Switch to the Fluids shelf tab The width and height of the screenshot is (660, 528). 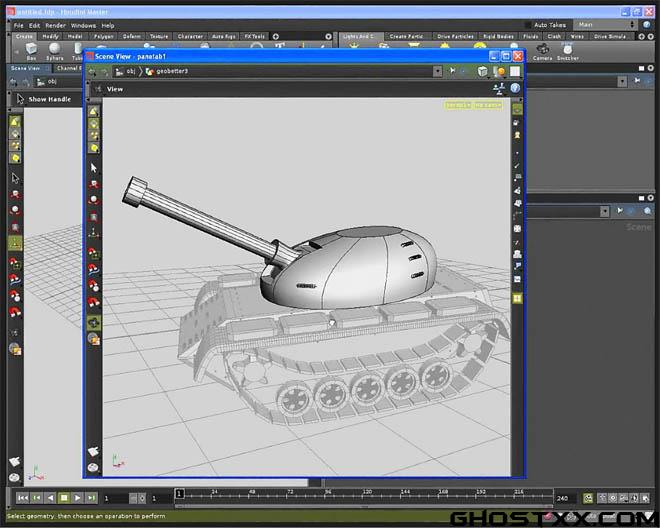click(x=530, y=37)
